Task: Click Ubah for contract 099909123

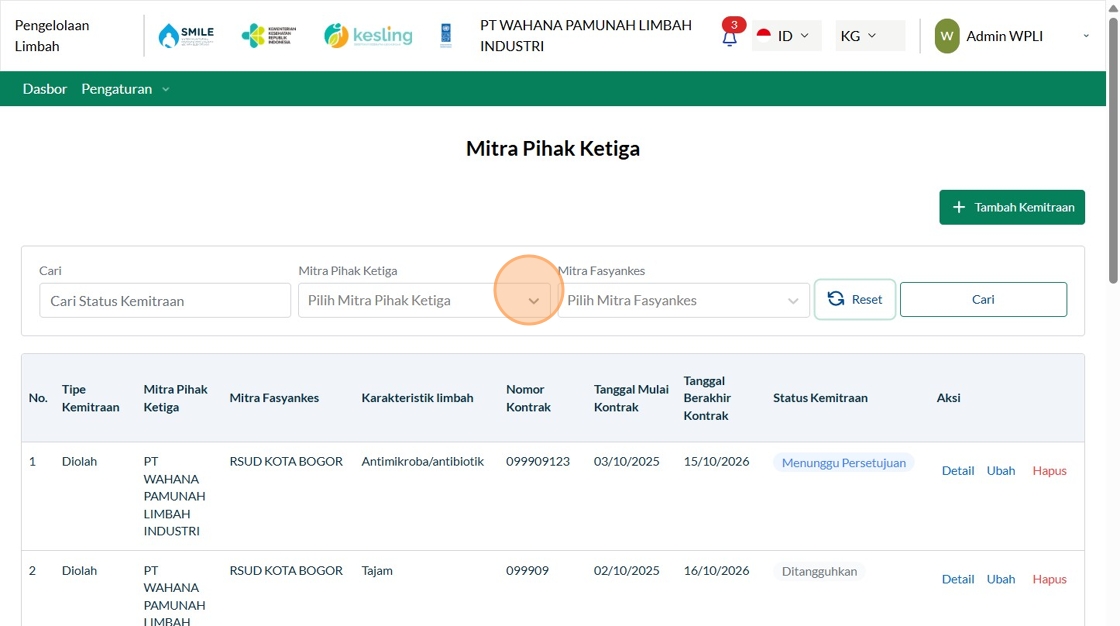Action: pos(1001,470)
